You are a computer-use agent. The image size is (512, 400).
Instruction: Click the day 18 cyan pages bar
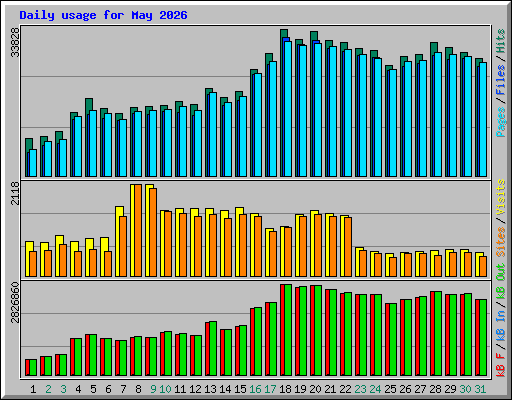(x=288, y=109)
